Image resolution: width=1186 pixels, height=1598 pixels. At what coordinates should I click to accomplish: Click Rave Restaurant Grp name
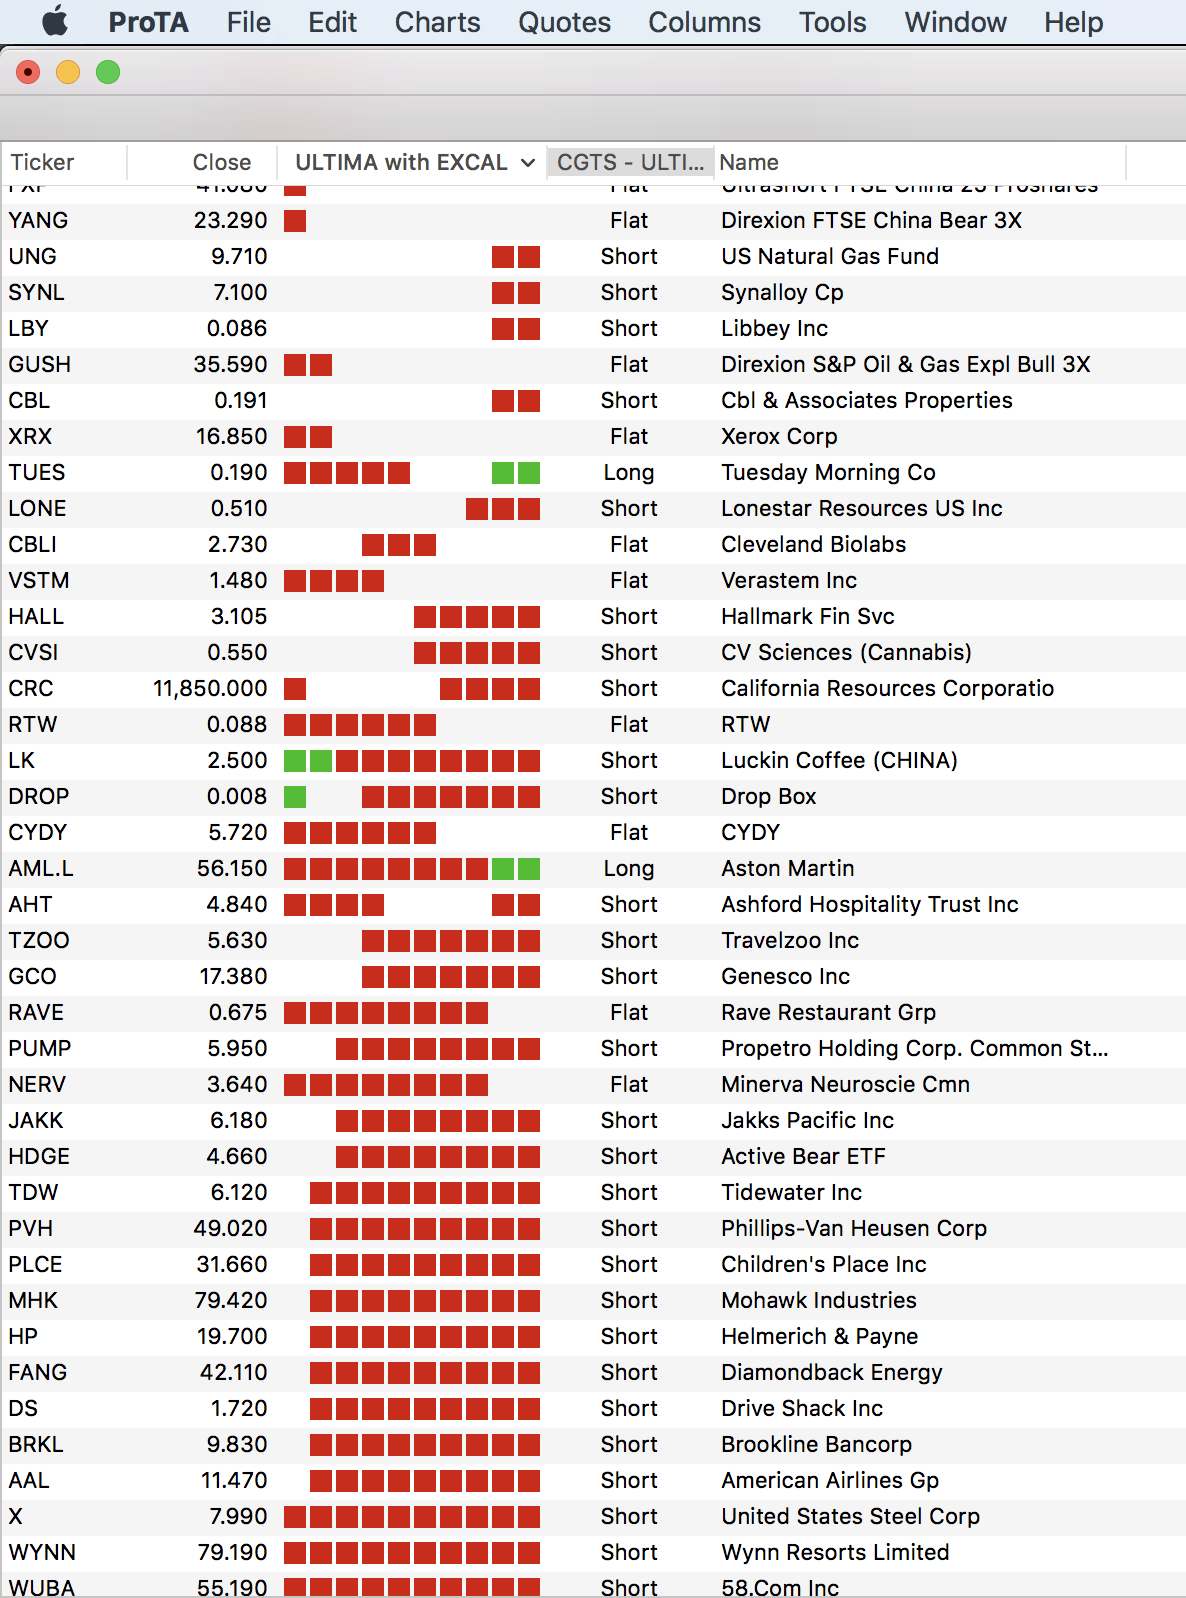pos(828,1012)
